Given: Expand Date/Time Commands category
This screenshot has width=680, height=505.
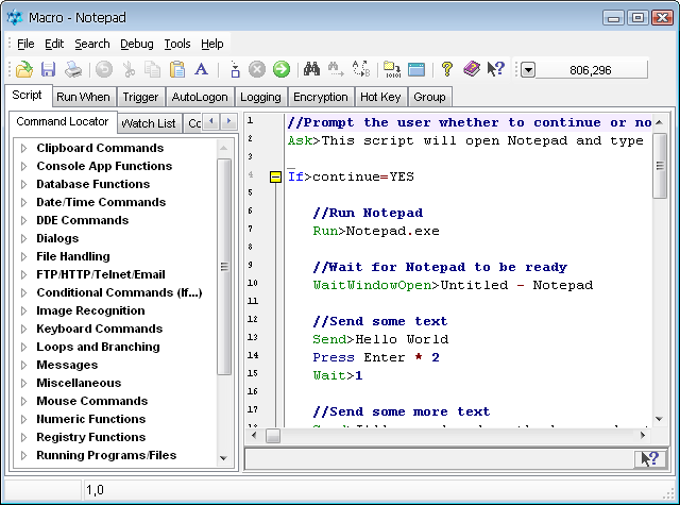Looking at the screenshot, I should (x=24, y=203).
